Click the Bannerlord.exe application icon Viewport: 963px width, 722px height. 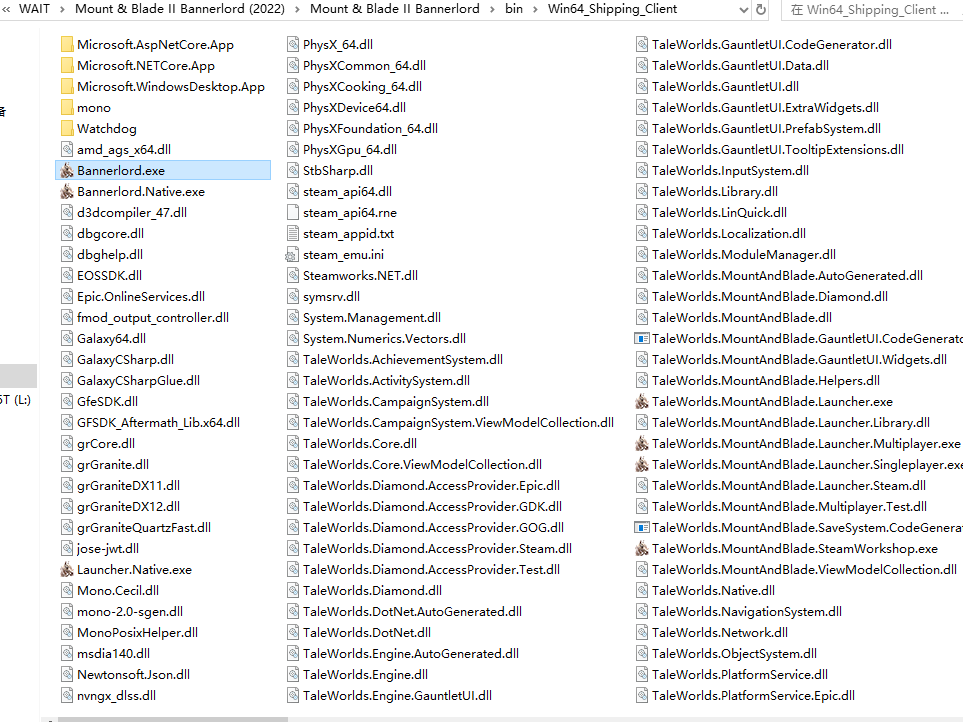[67, 171]
